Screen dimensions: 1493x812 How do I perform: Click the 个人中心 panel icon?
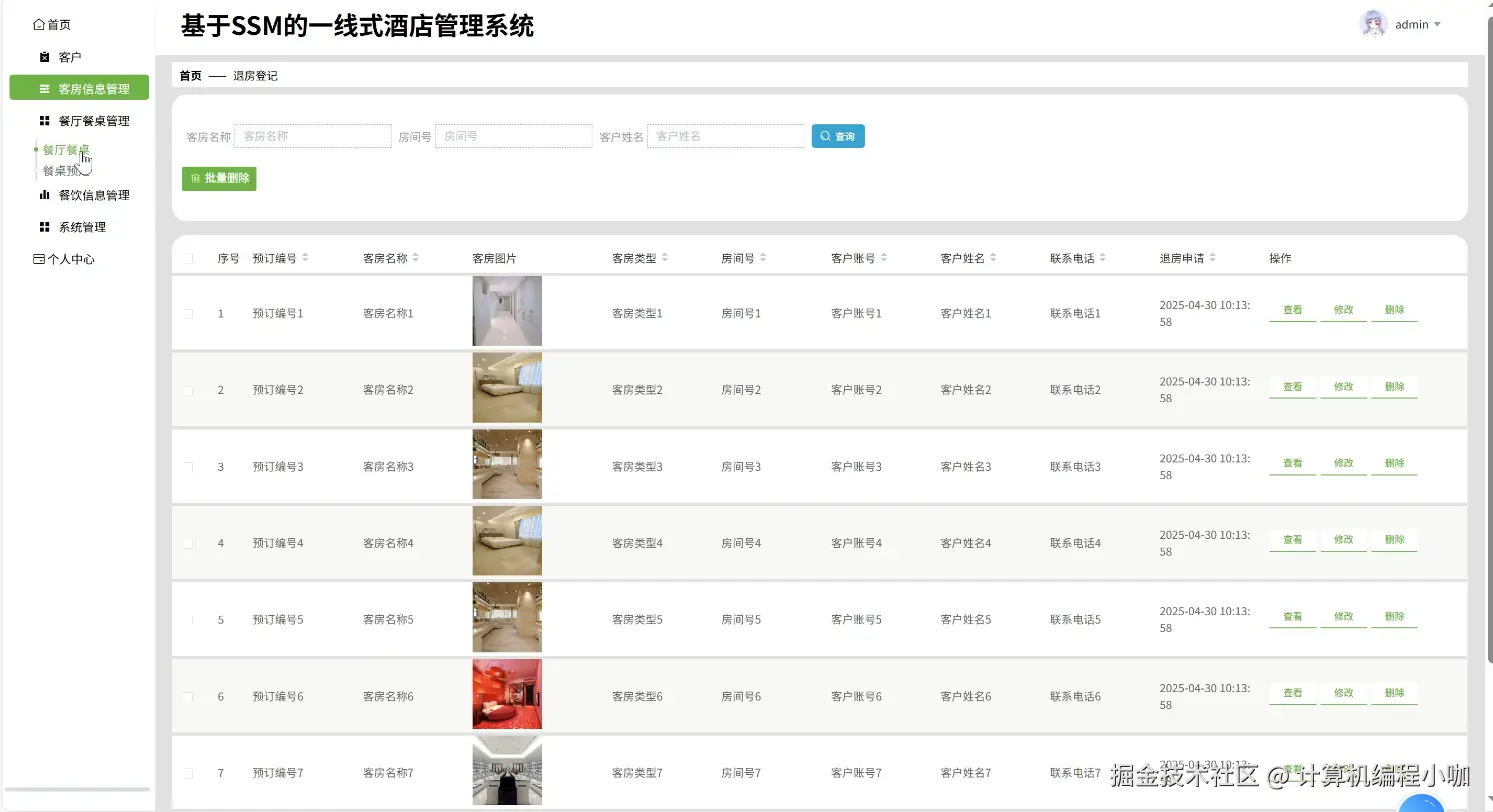tap(40, 258)
